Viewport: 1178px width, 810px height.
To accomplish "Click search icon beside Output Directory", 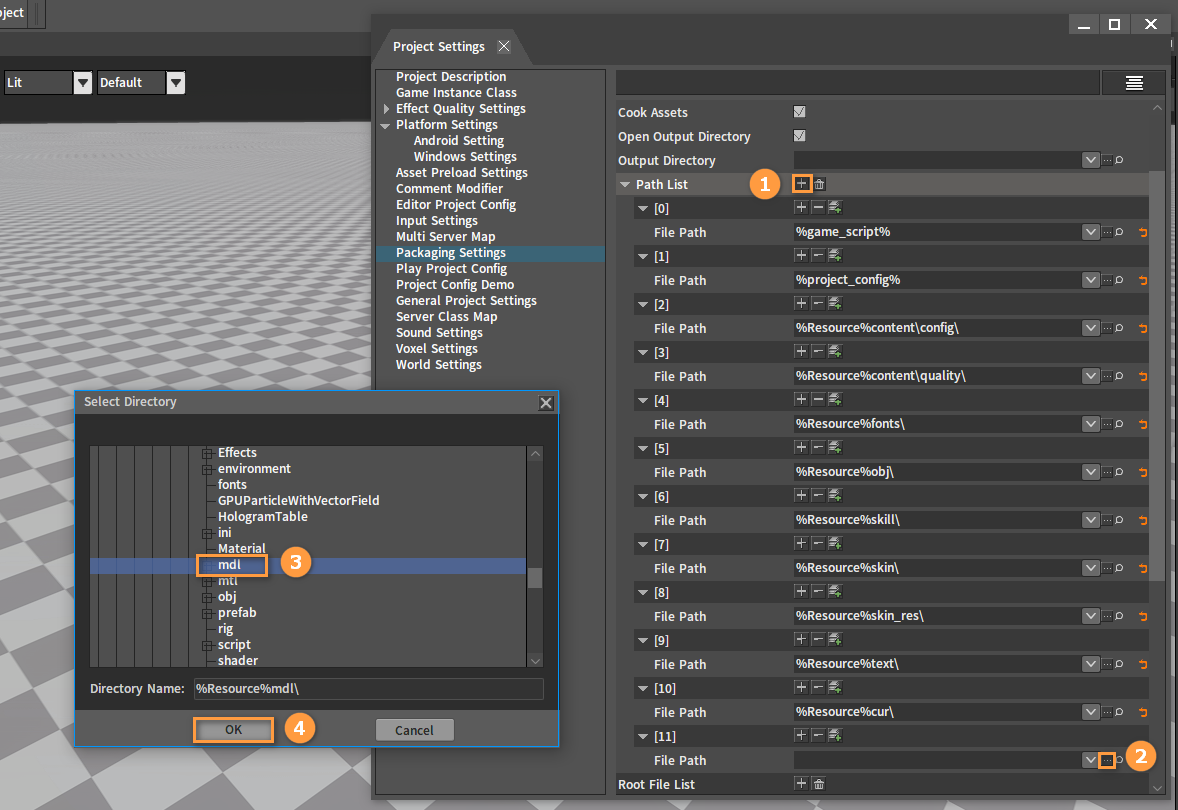I will (x=1119, y=160).
